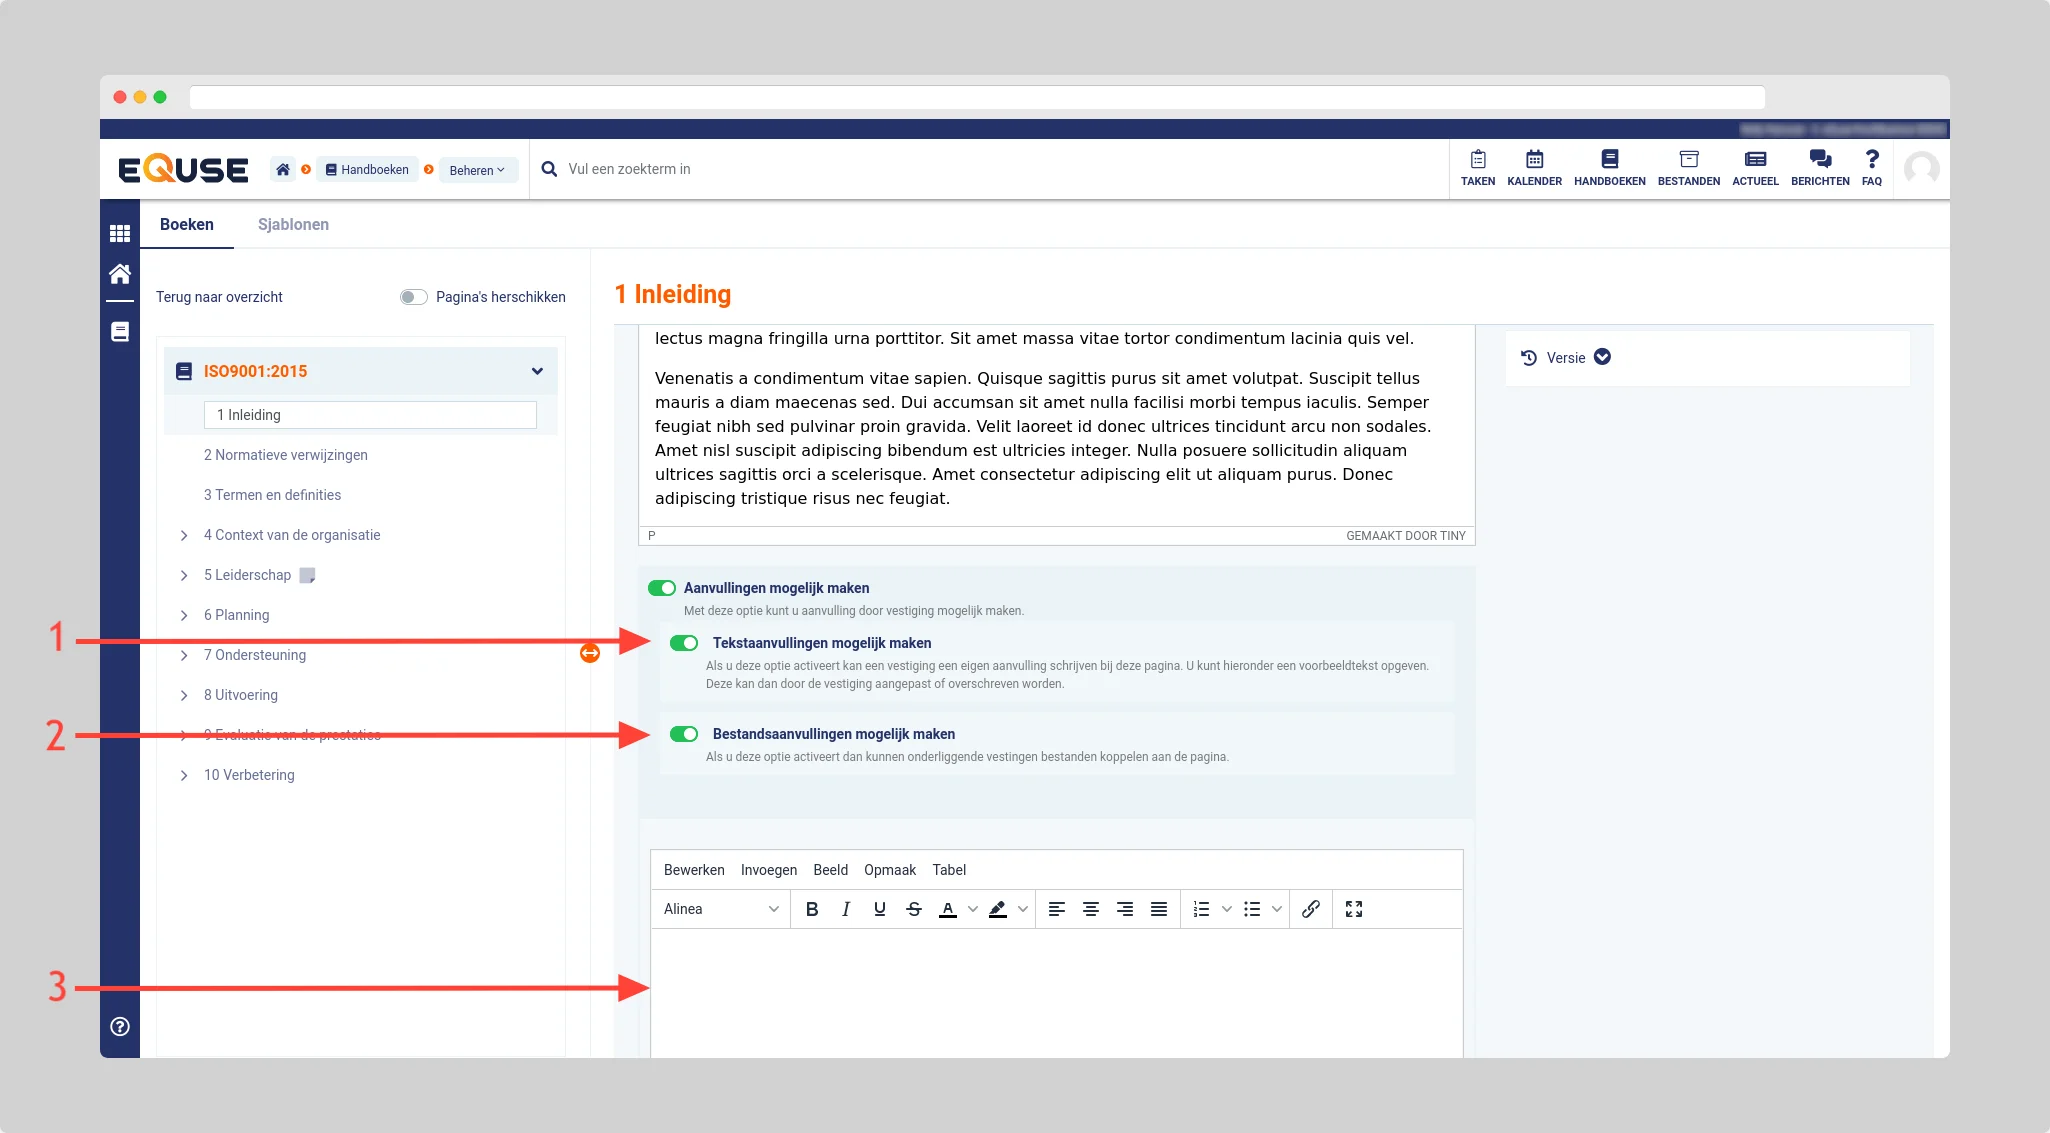This screenshot has height=1133, width=2050.
Task: Open the Taken clipboard icon
Action: (1477, 160)
